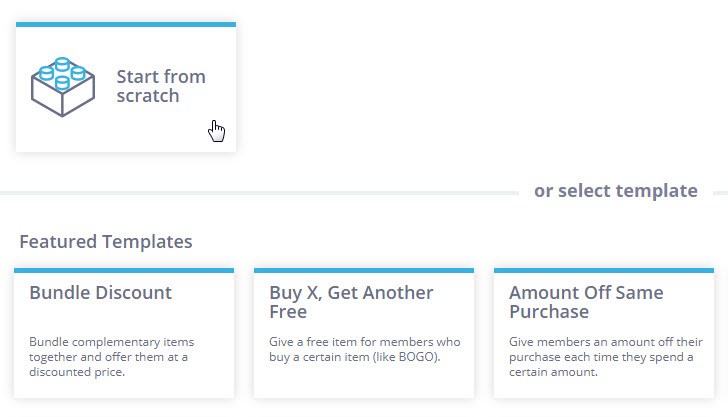Select the Start from scratch card
728x417 pixels.
[126, 87]
